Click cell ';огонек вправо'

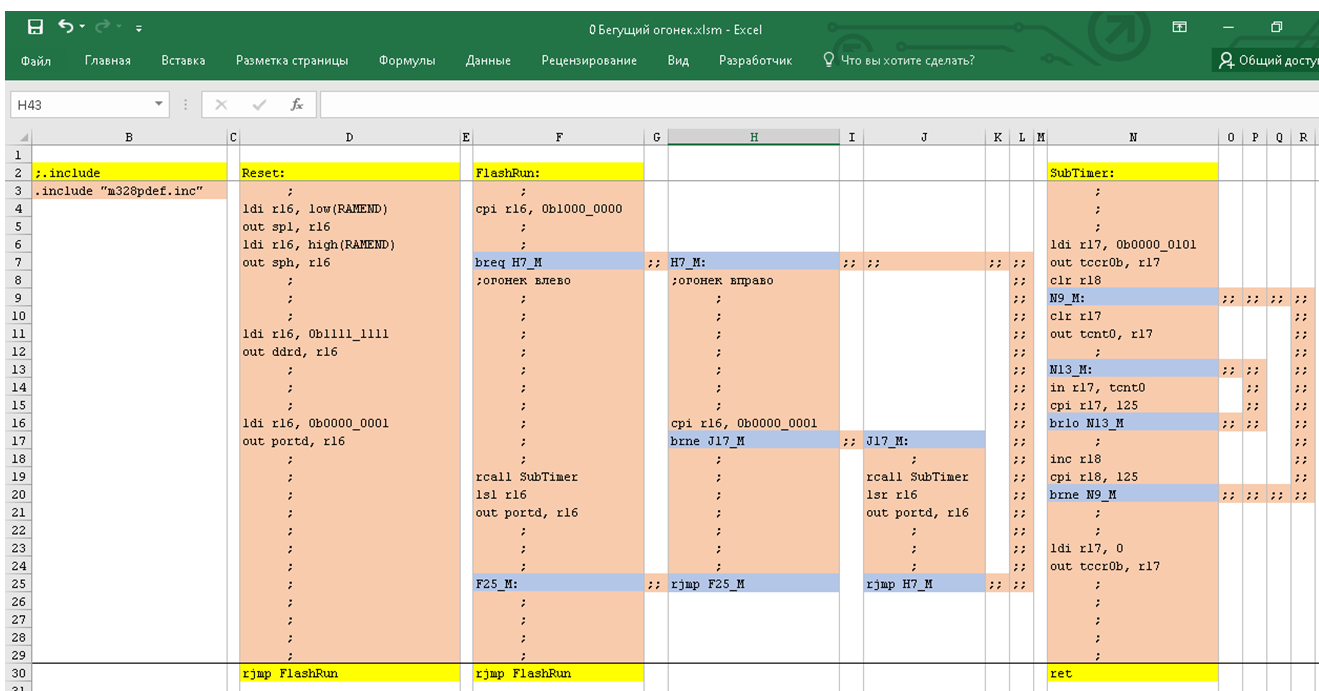point(753,281)
